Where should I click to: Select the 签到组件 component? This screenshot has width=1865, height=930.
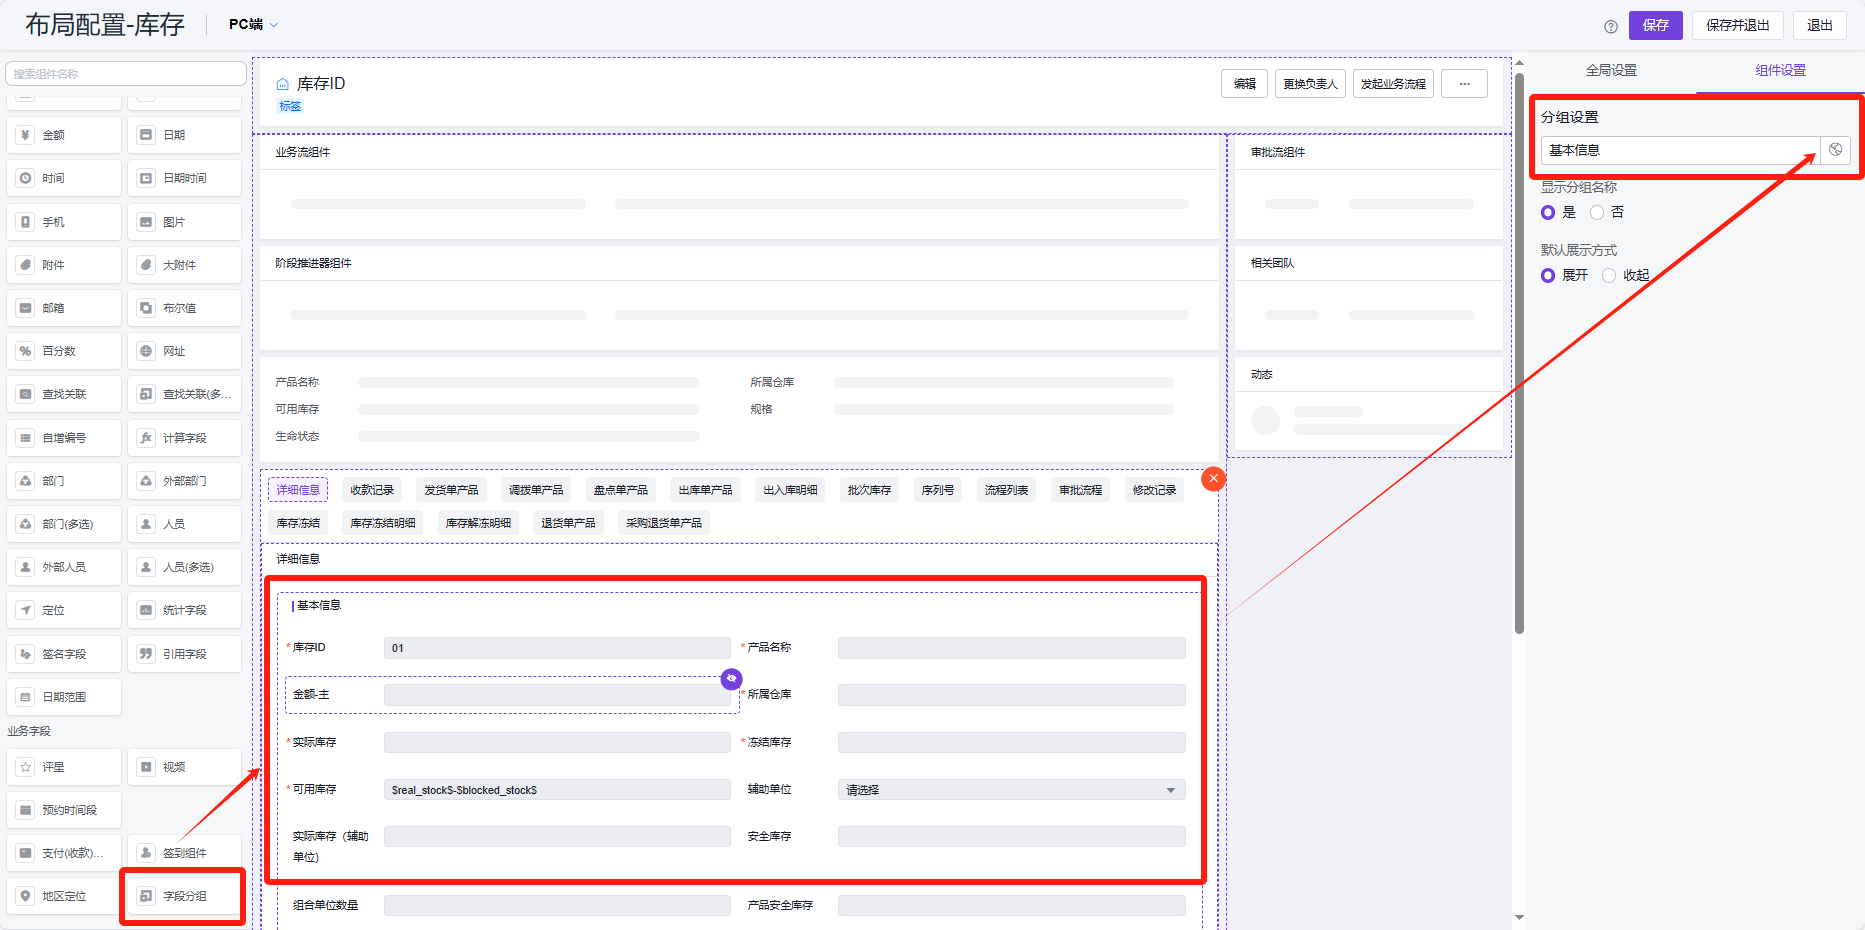point(185,853)
